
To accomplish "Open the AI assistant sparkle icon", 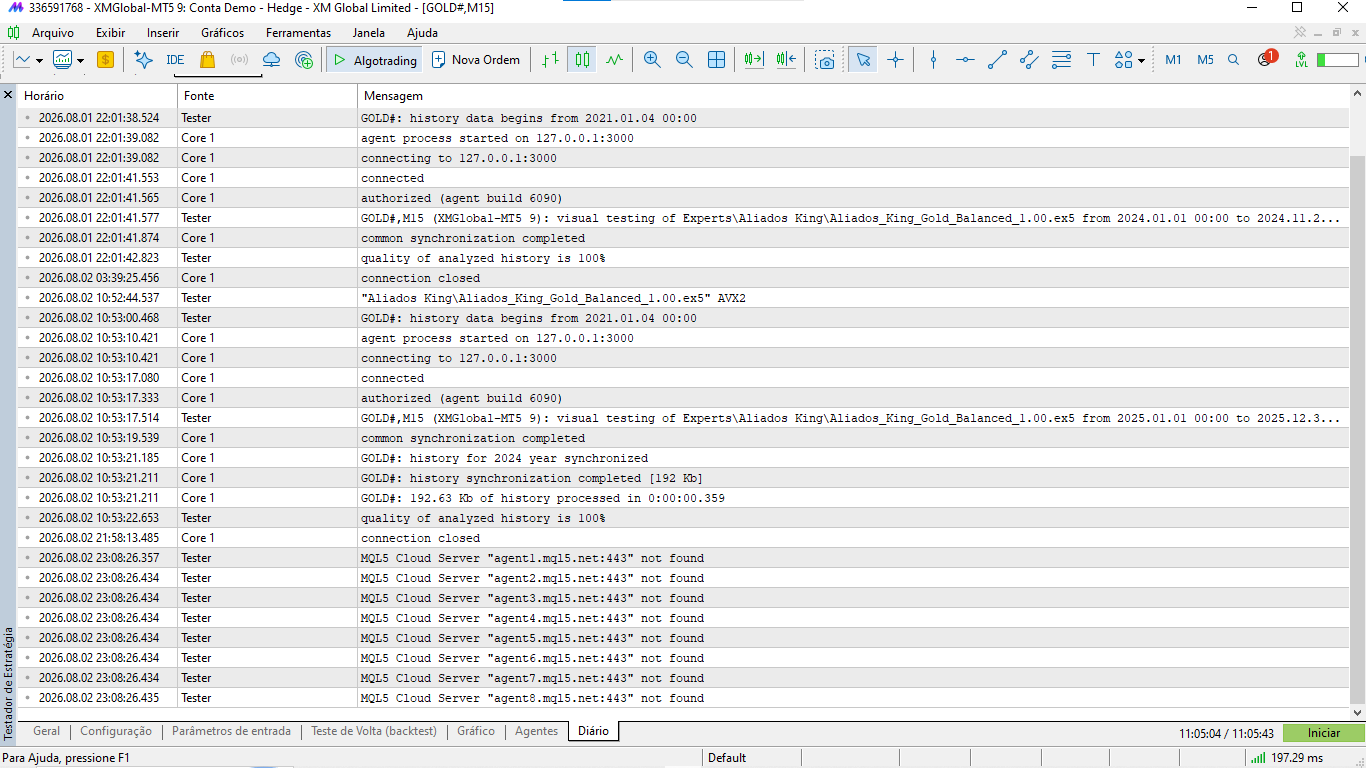I will [x=143, y=60].
